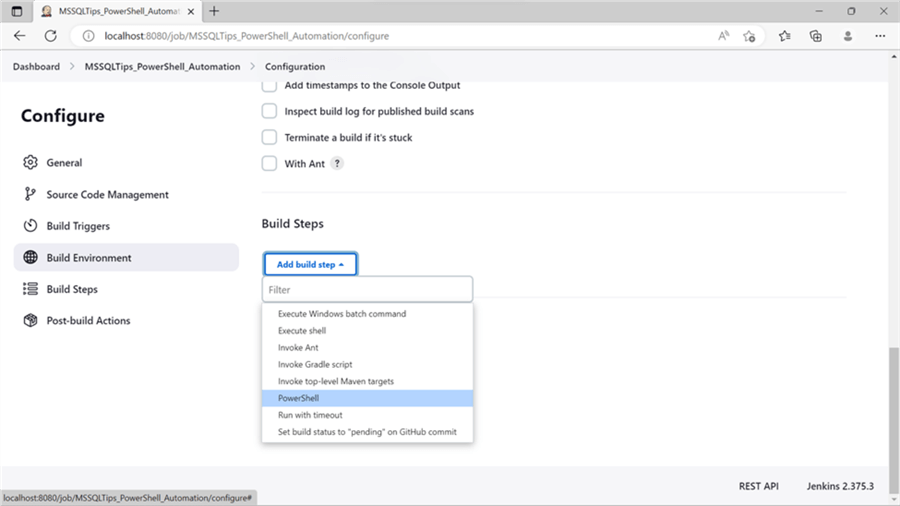The width and height of the screenshot is (900, 506).
Task: Add this page to favorites star icon
Action: 749,36
